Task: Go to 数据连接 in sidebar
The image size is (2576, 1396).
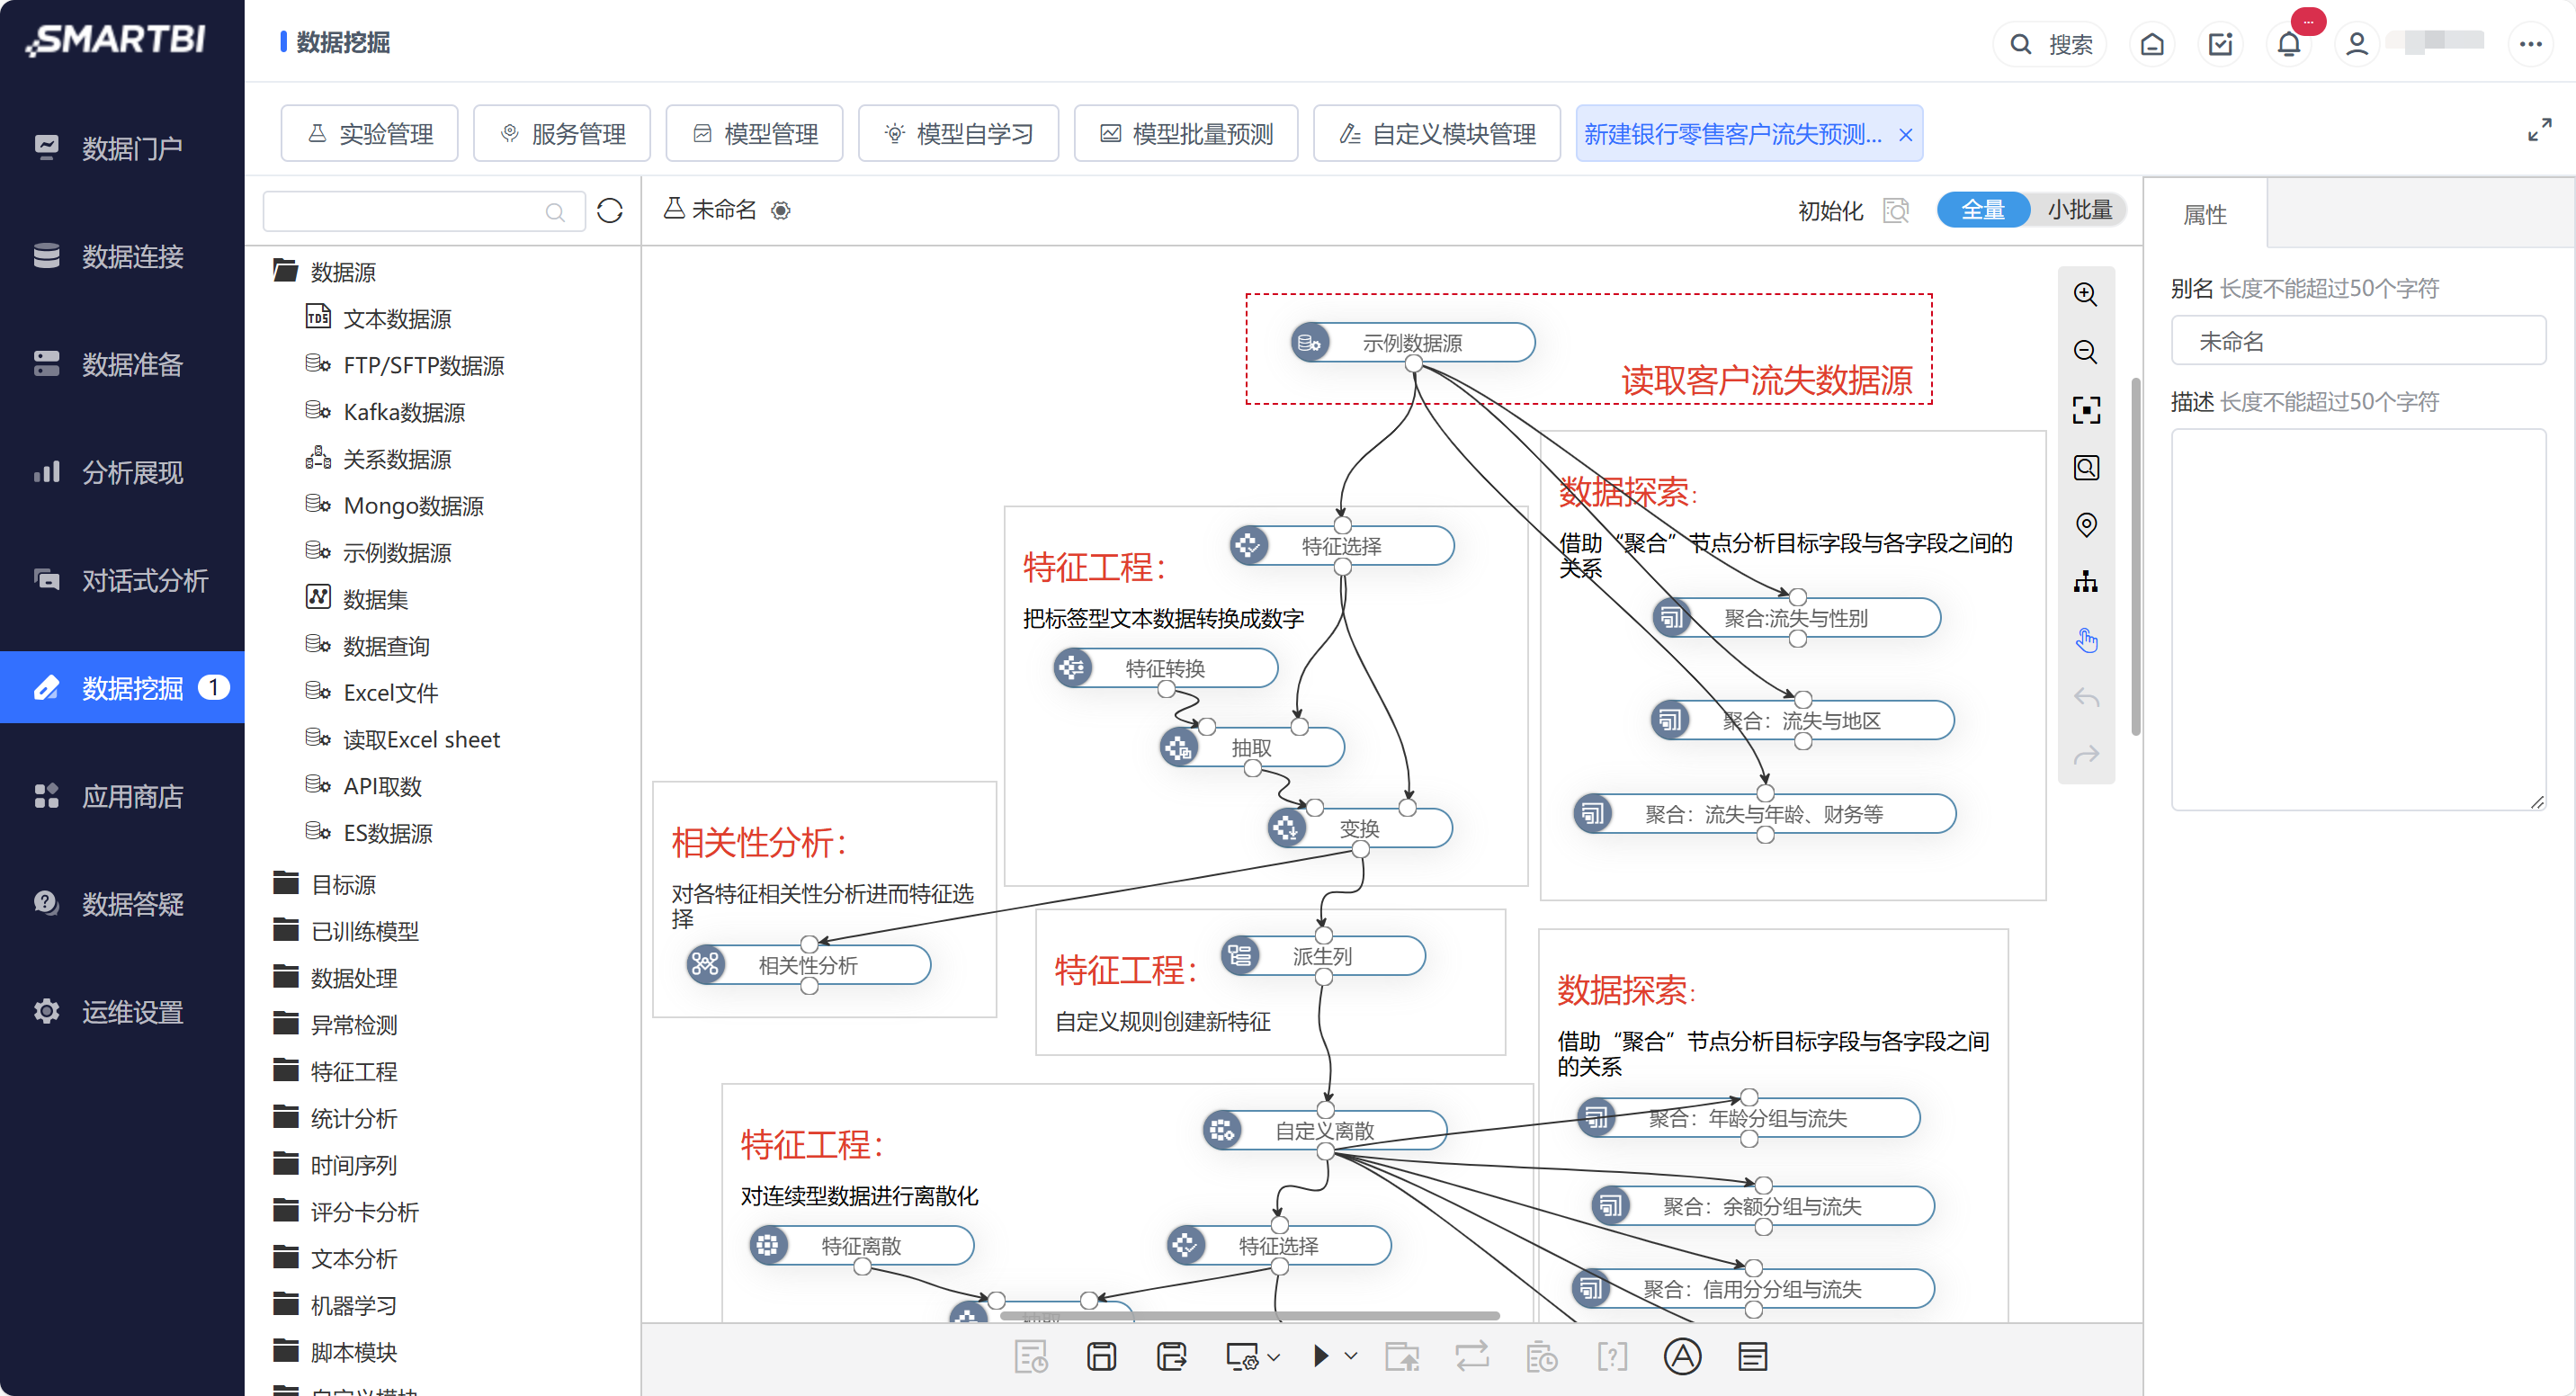Action: (122, 256)
